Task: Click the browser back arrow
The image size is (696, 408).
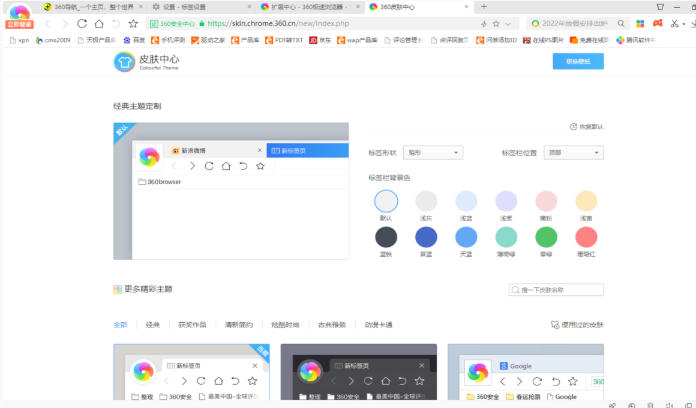Action: [48, 24]
